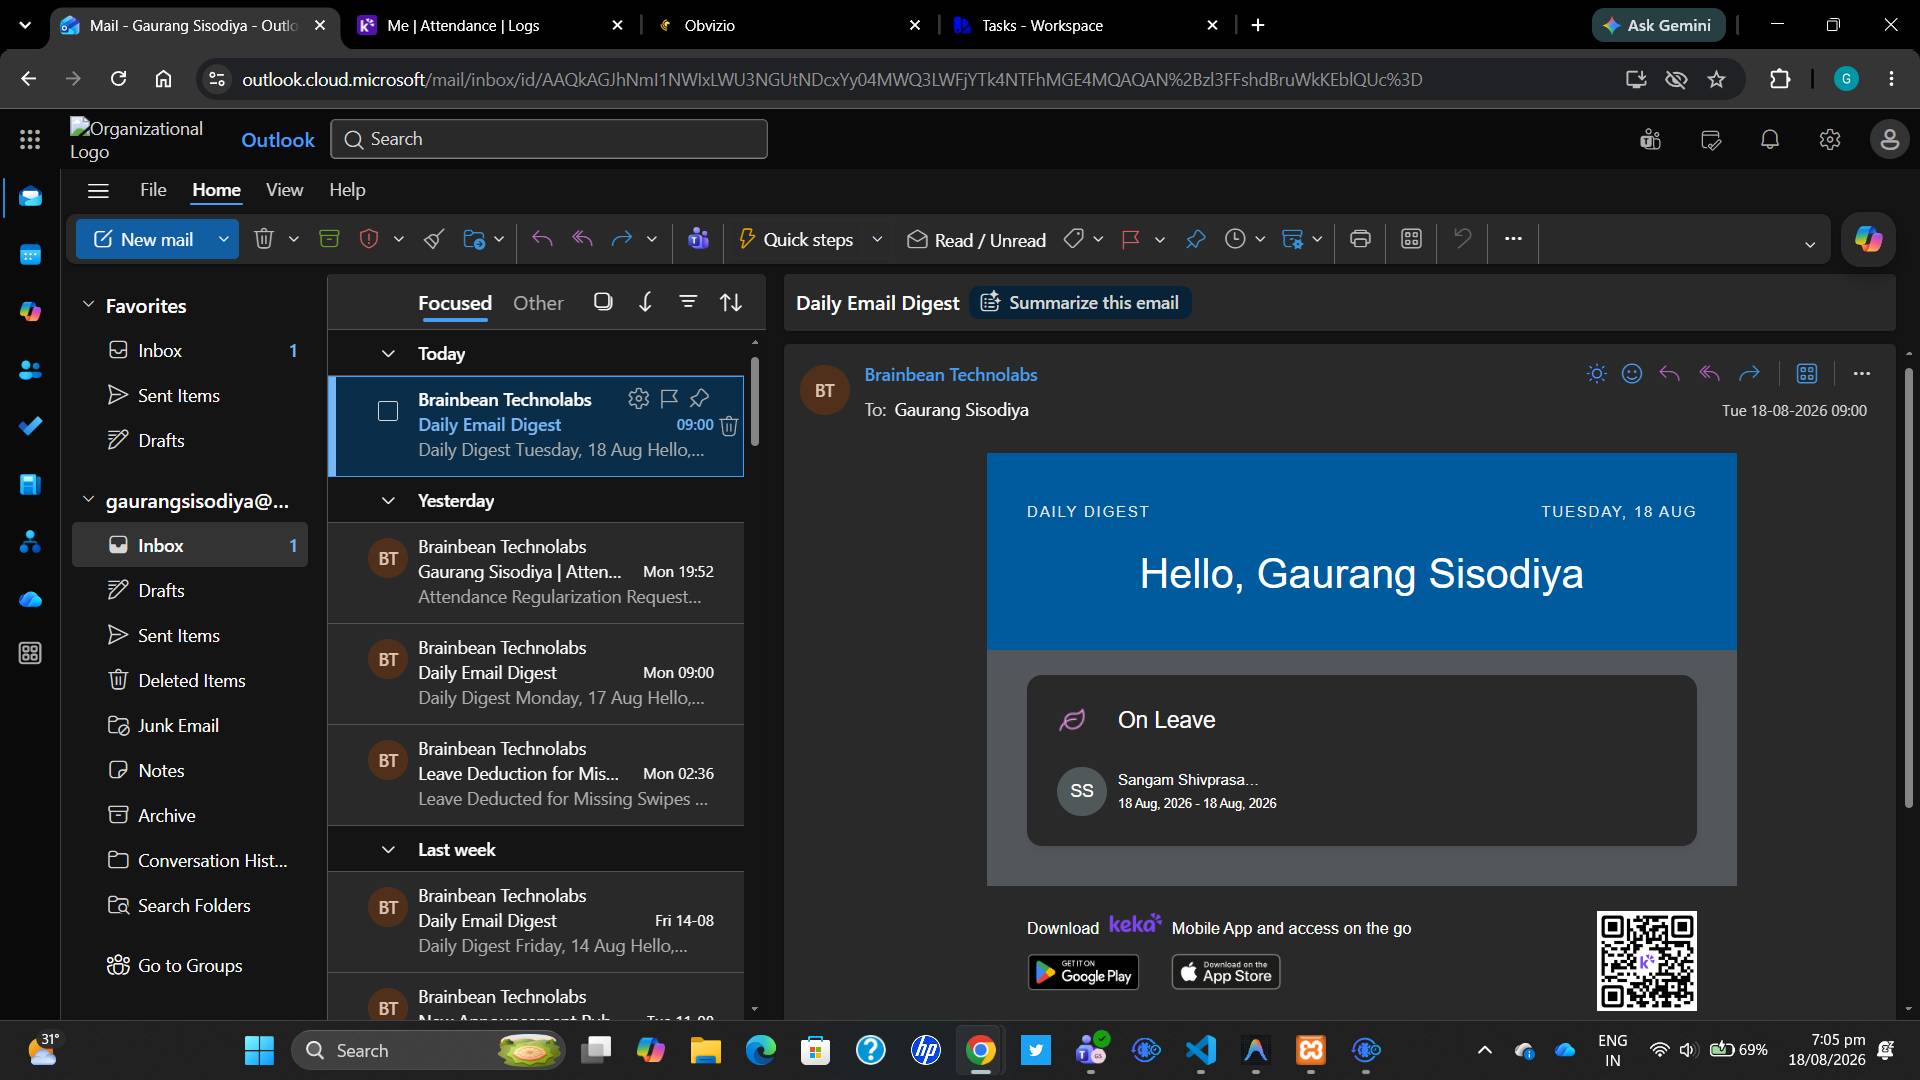Toggle the select-all messages icon beside Other

(x=602, y=302)
